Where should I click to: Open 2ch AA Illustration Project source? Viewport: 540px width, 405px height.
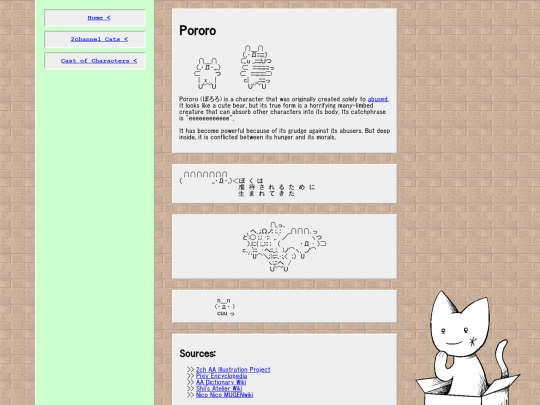tap(233, 370)
